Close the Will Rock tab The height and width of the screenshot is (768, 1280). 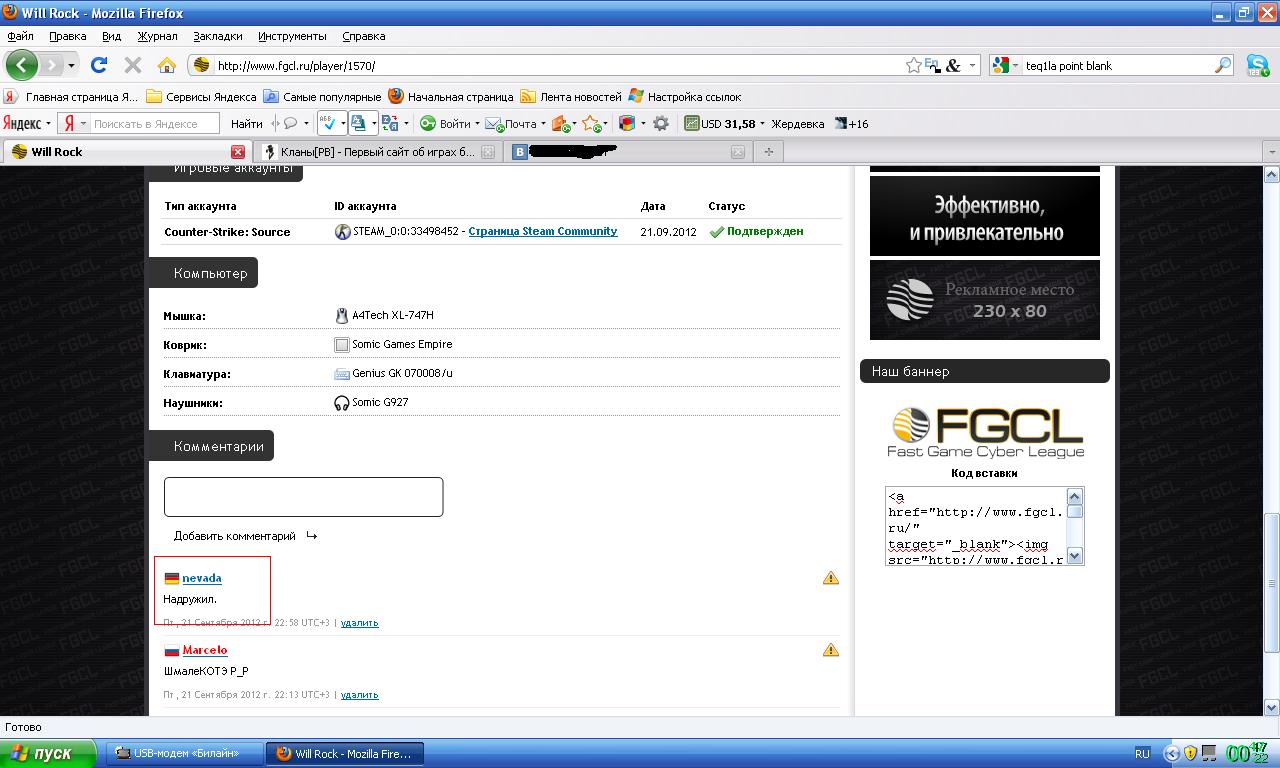(x=238, y=152)
